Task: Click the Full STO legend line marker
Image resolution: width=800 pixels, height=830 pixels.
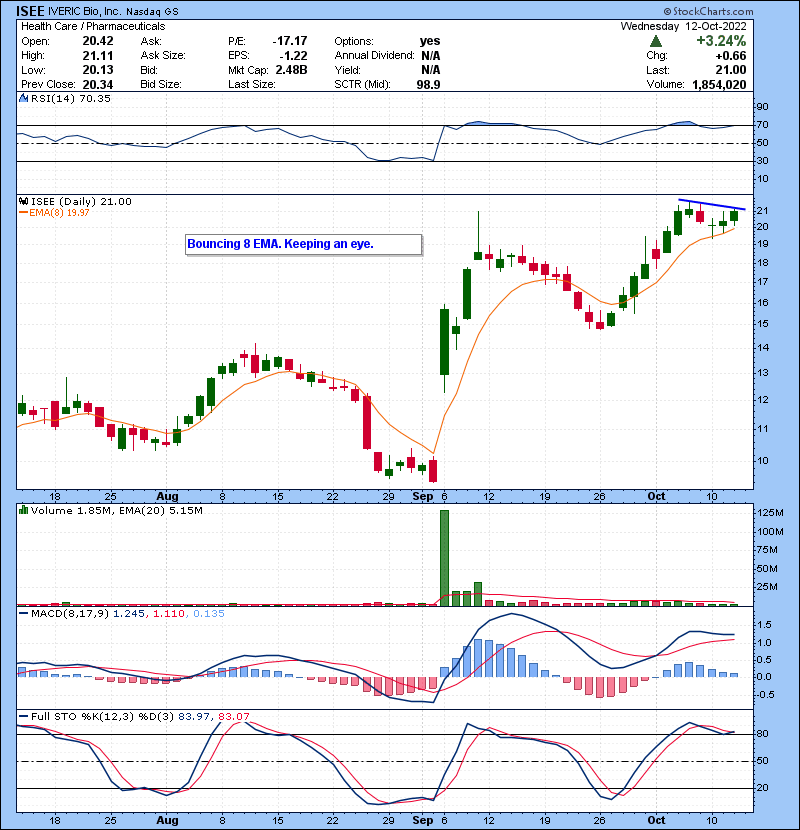Action: pyautogui.click(x=23, y=716)
